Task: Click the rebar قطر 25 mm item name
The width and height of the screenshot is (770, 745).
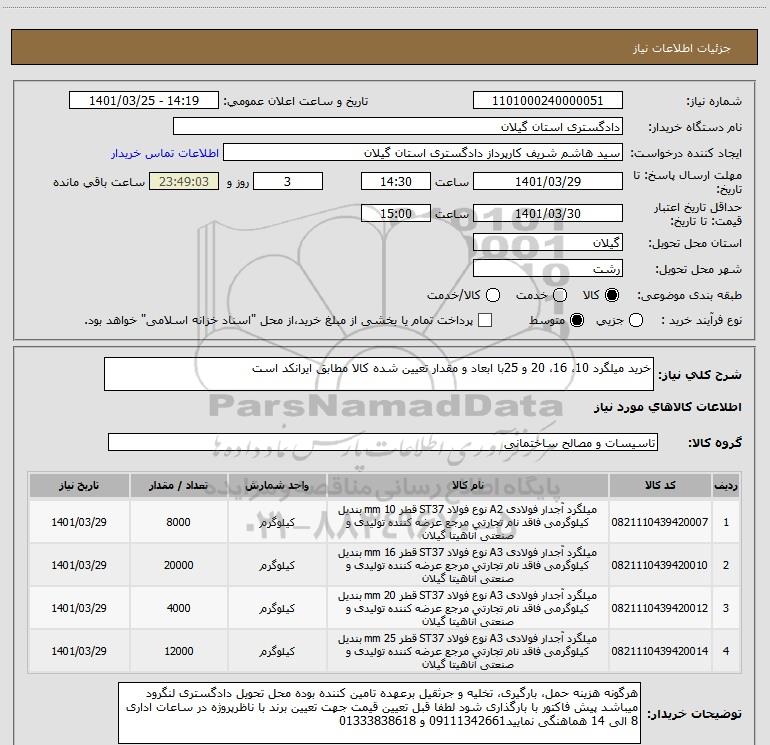Action: 468,651
